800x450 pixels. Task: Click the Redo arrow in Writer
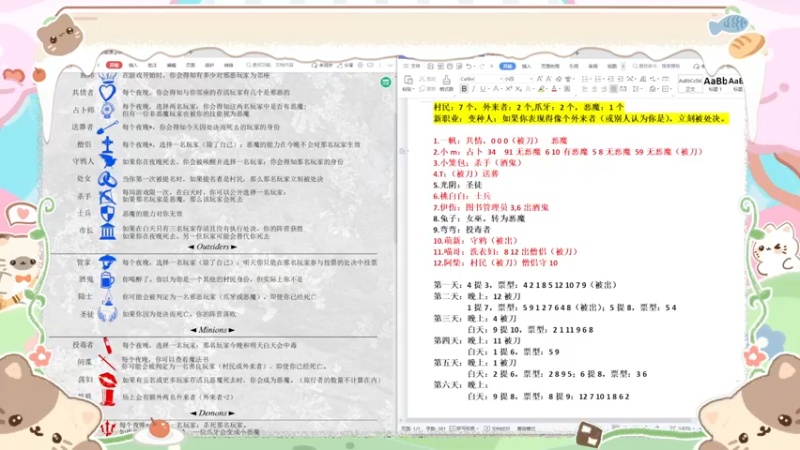(482, 66)
